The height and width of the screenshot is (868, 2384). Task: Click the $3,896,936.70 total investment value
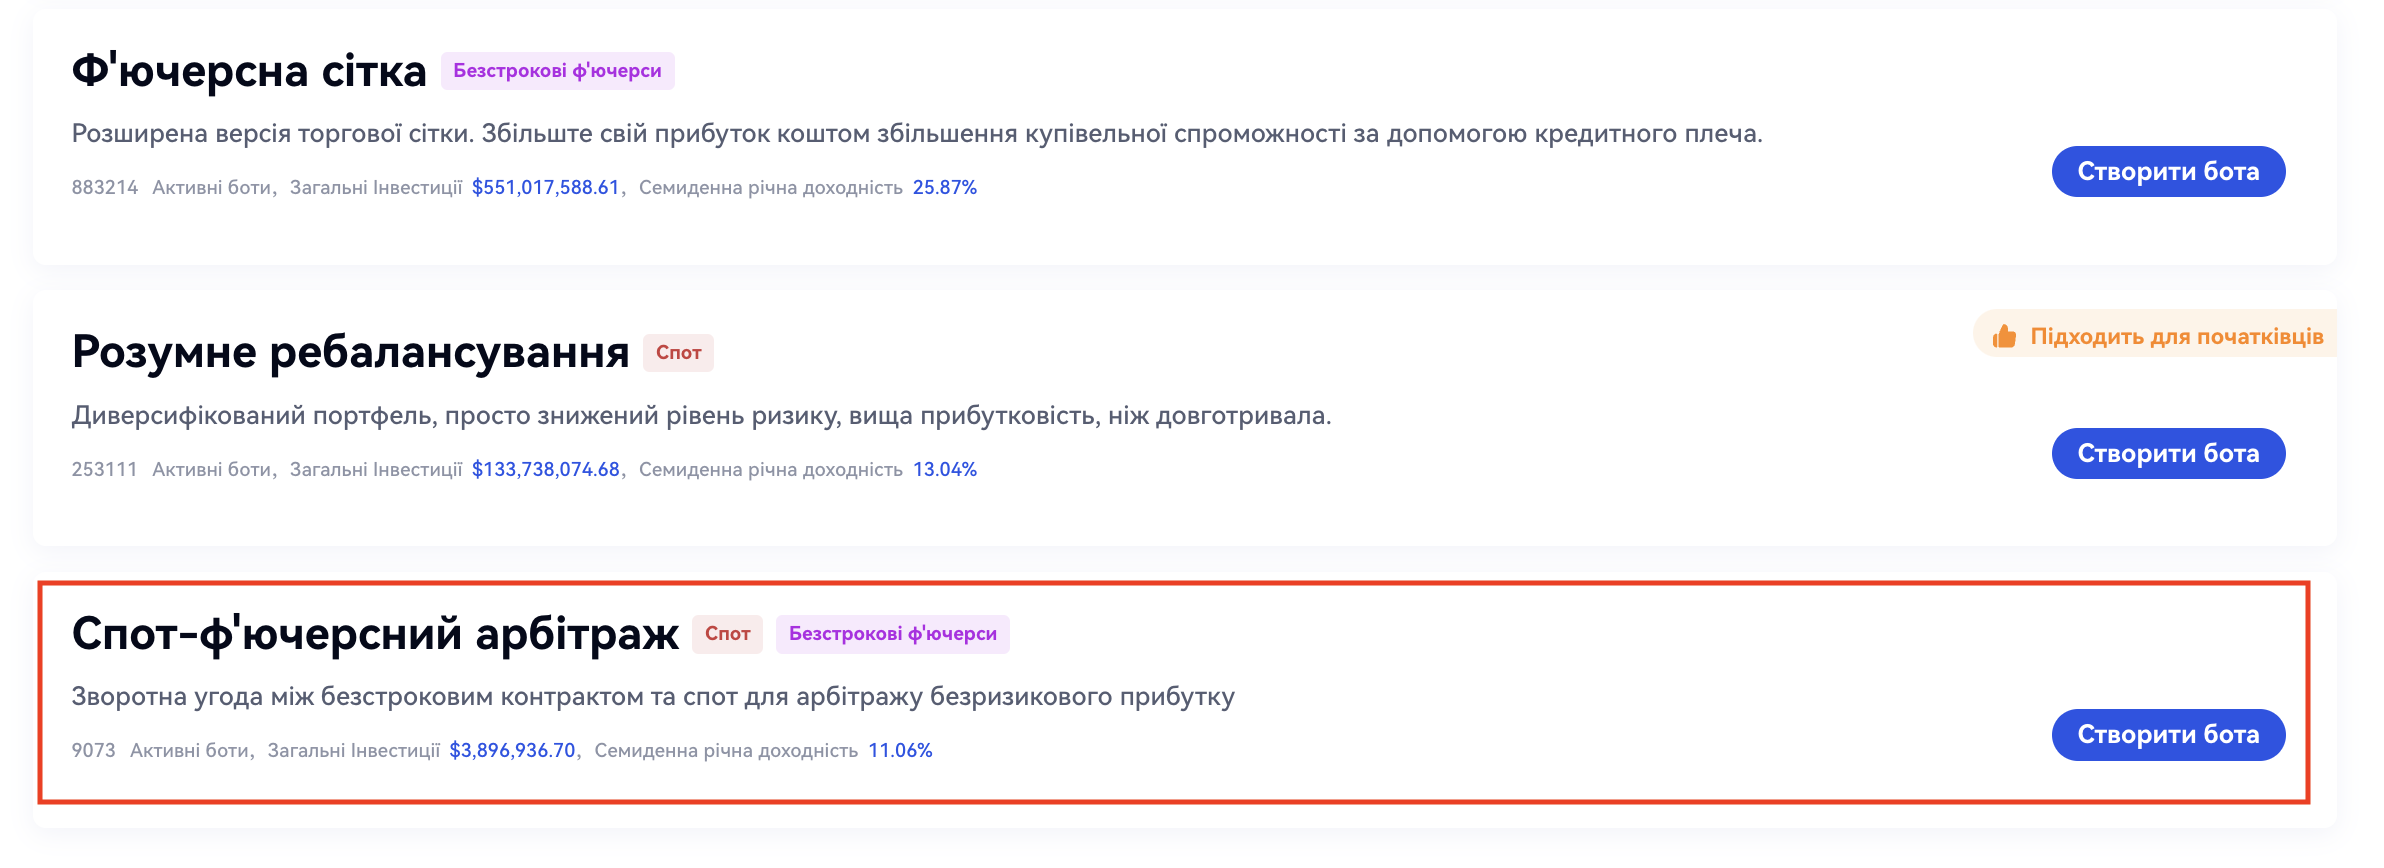pos(512,751)
